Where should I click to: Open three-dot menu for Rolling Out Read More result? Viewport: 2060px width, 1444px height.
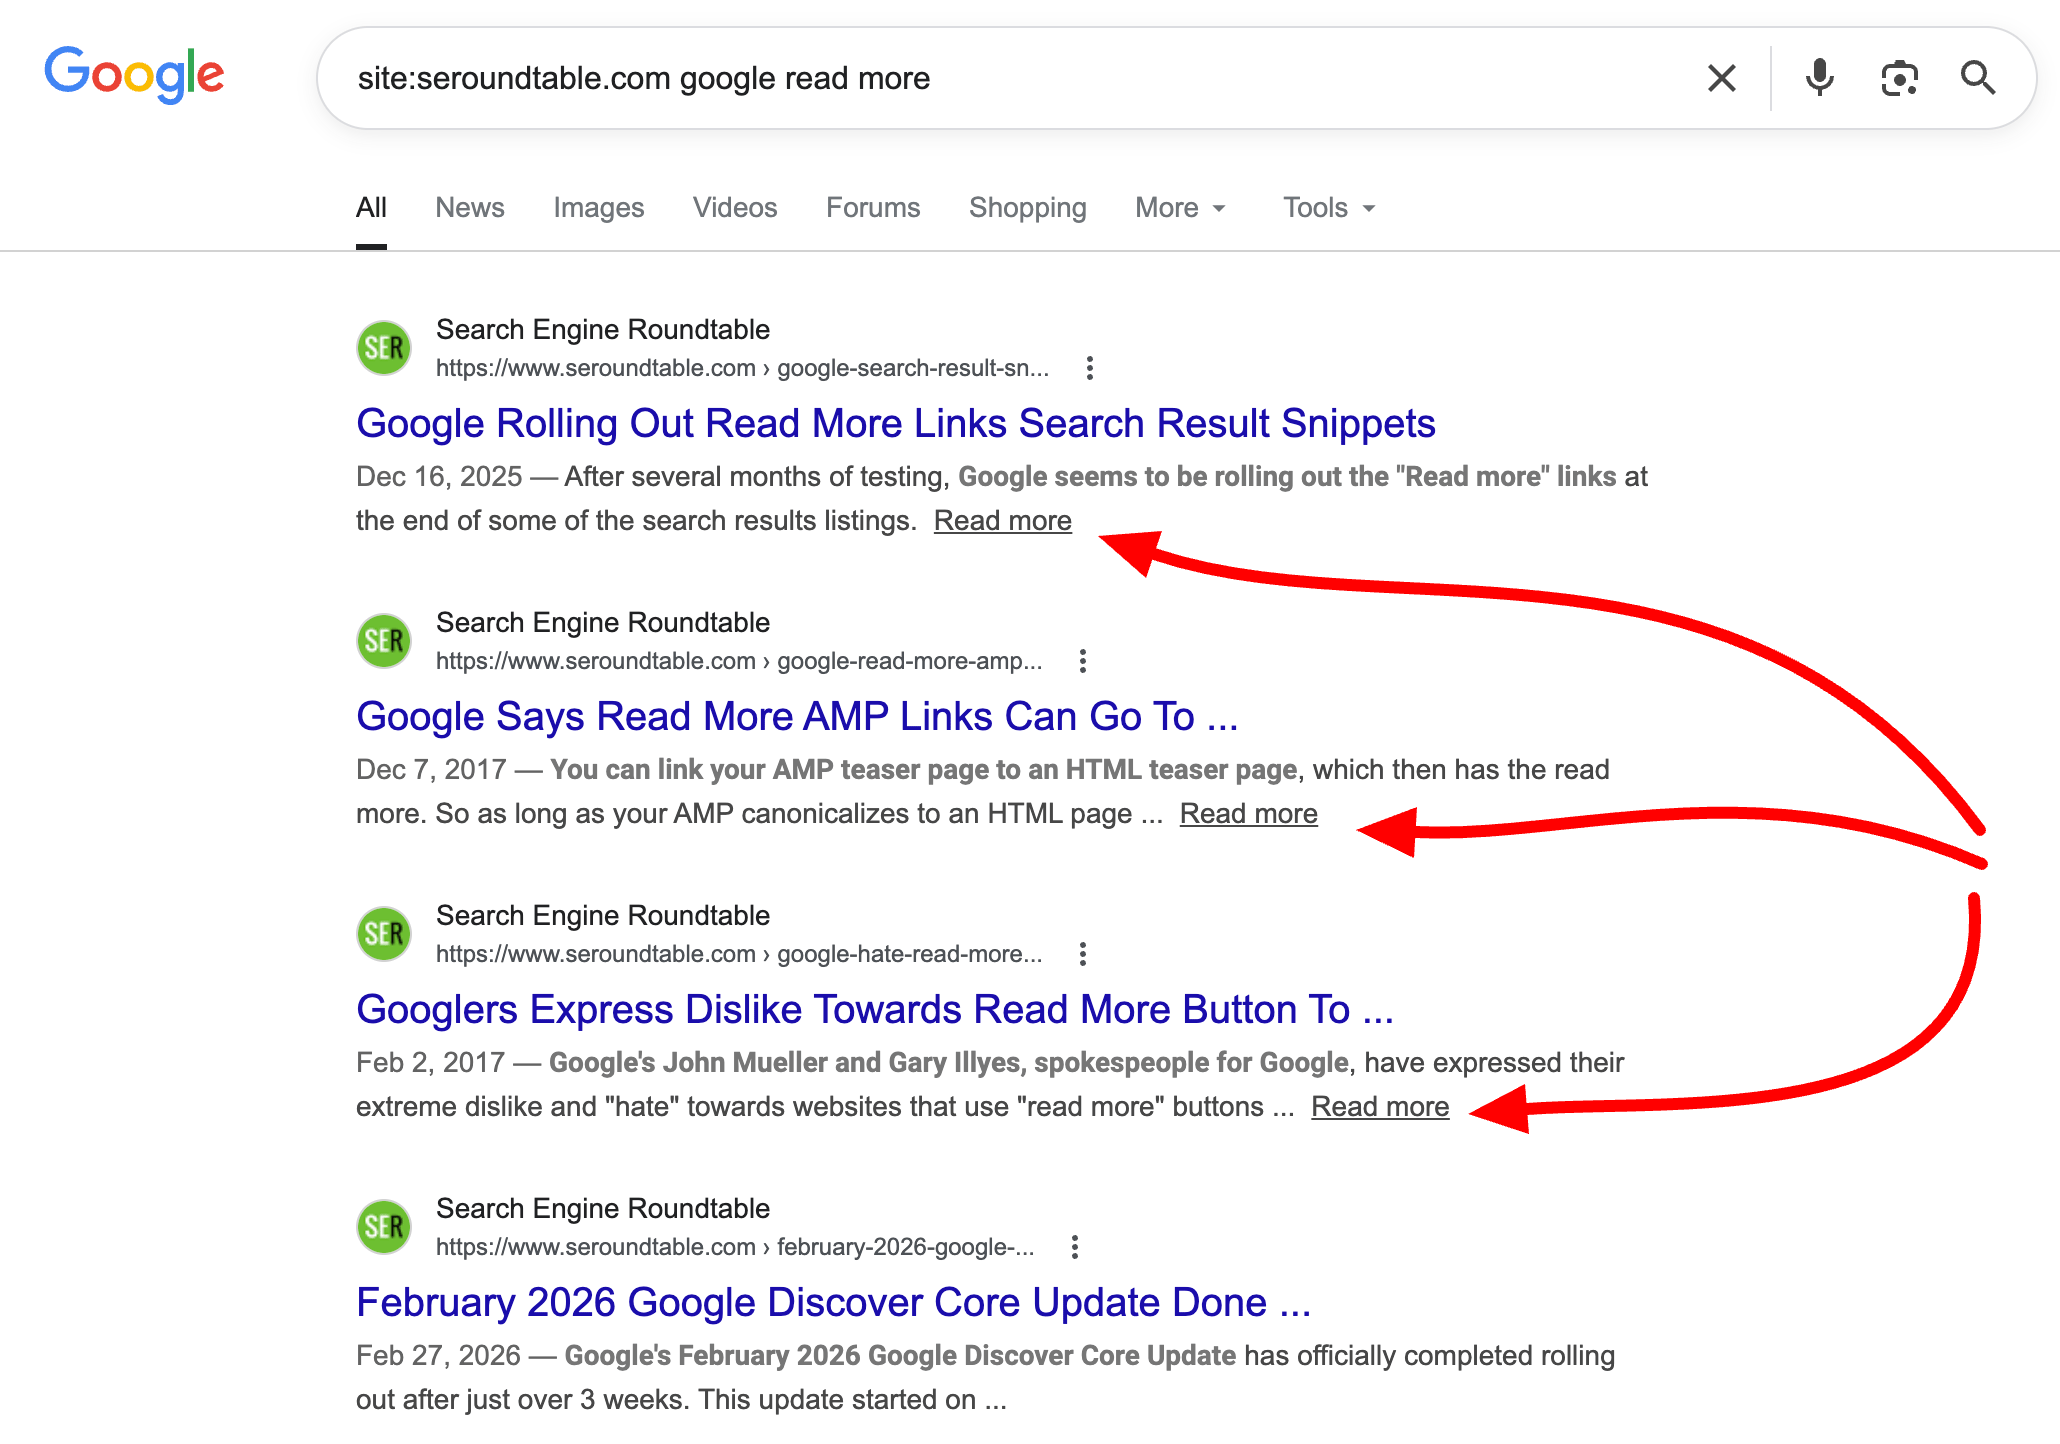point(1089,368)
